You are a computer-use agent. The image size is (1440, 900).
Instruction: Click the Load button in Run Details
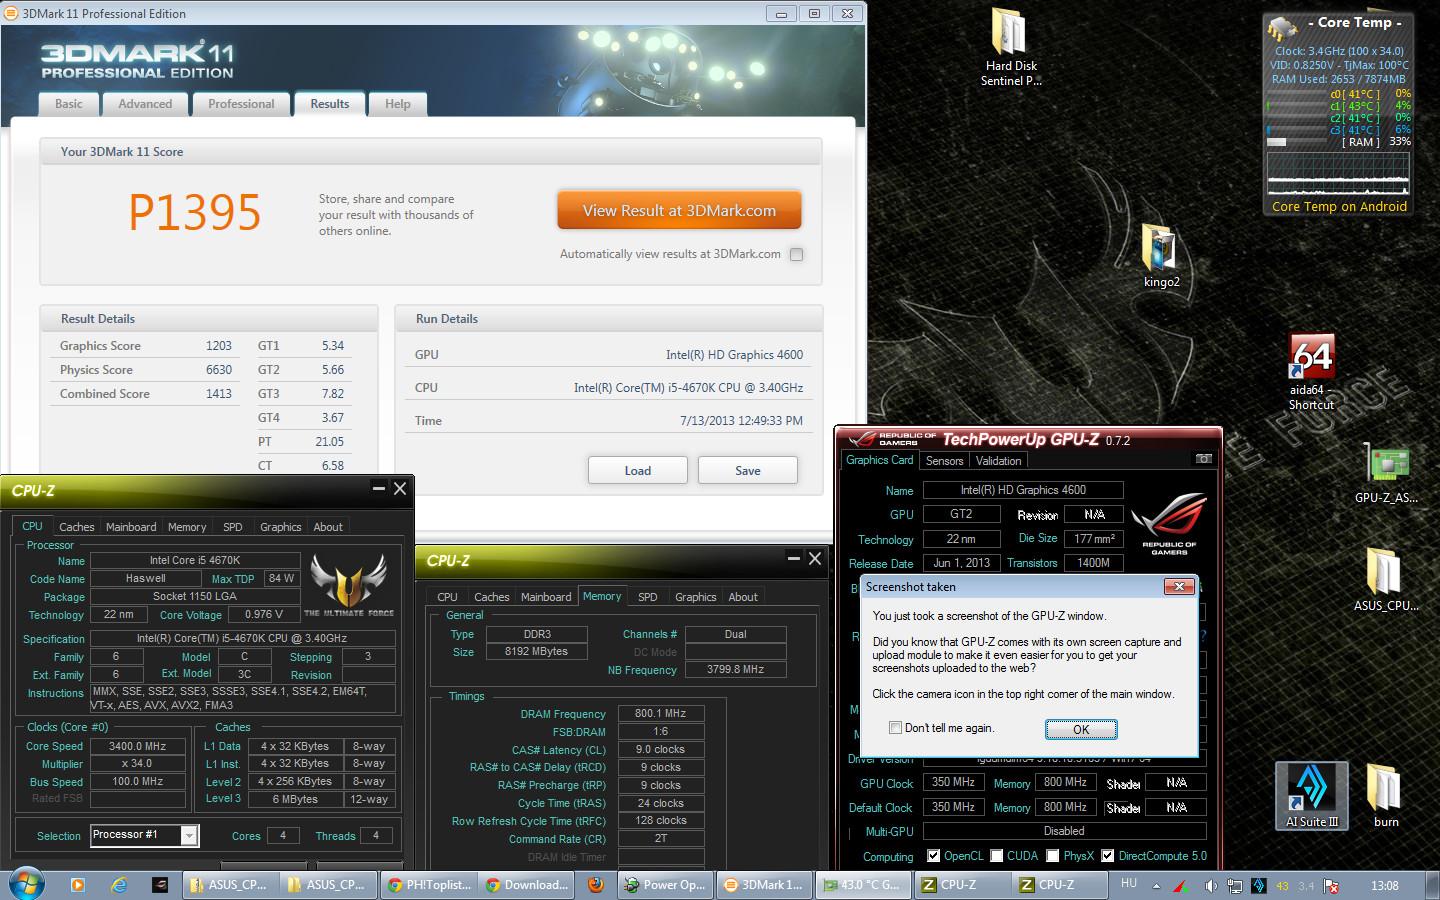click(x=637, y=470)
